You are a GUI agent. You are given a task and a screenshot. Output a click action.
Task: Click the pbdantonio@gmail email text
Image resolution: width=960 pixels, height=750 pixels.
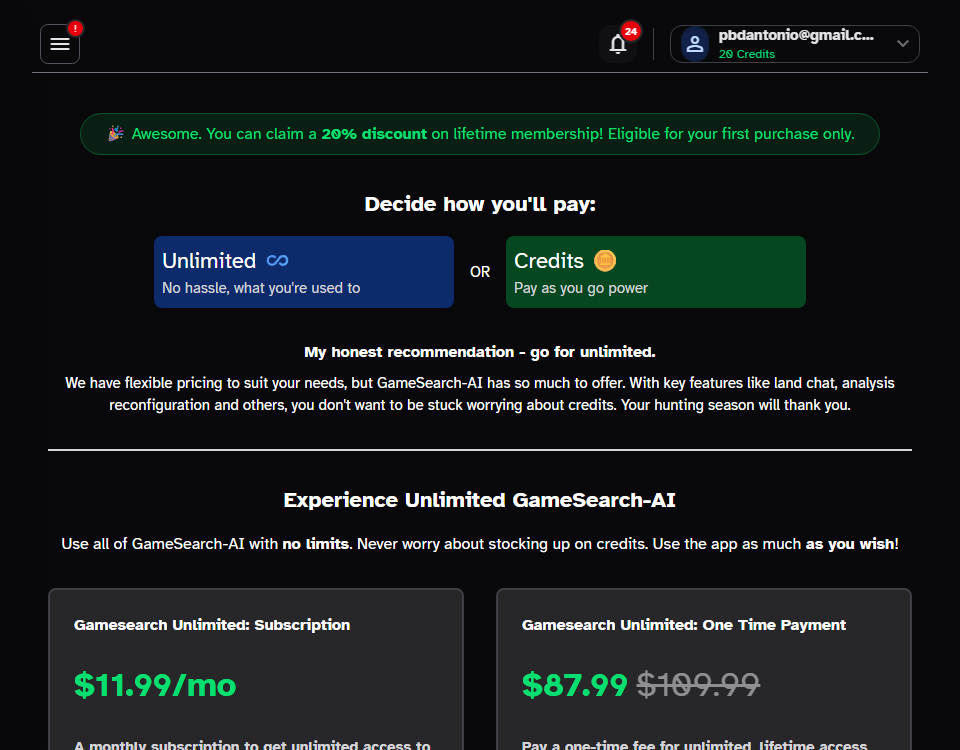pyautogui.click(x=796, y=36)
